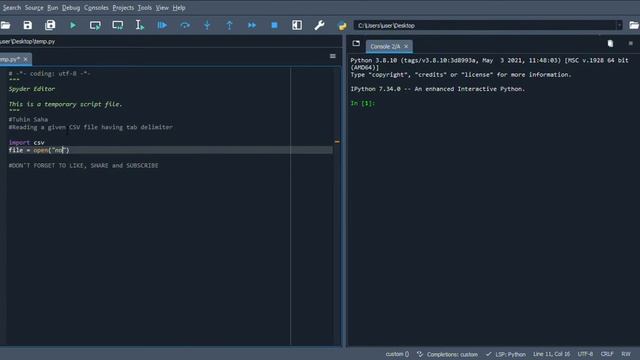Maximize the current pane

297,25
